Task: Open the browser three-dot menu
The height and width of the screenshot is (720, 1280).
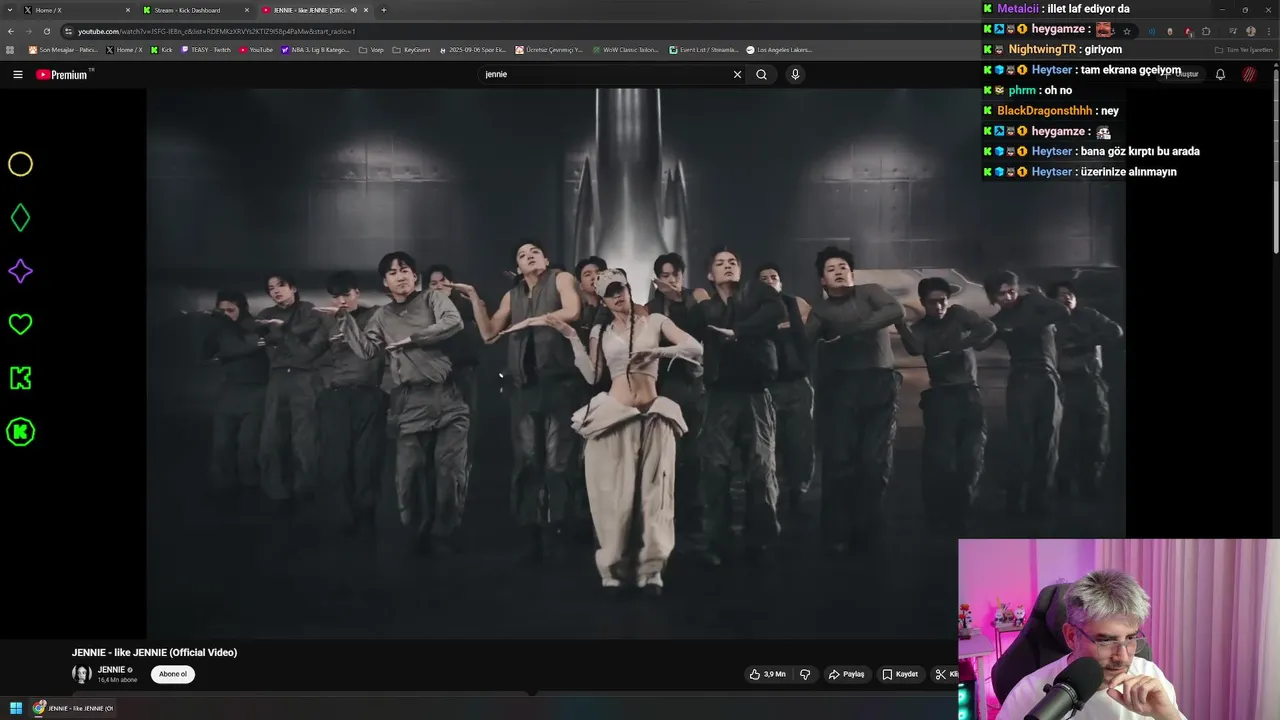Action: [x=1268, y=31]
